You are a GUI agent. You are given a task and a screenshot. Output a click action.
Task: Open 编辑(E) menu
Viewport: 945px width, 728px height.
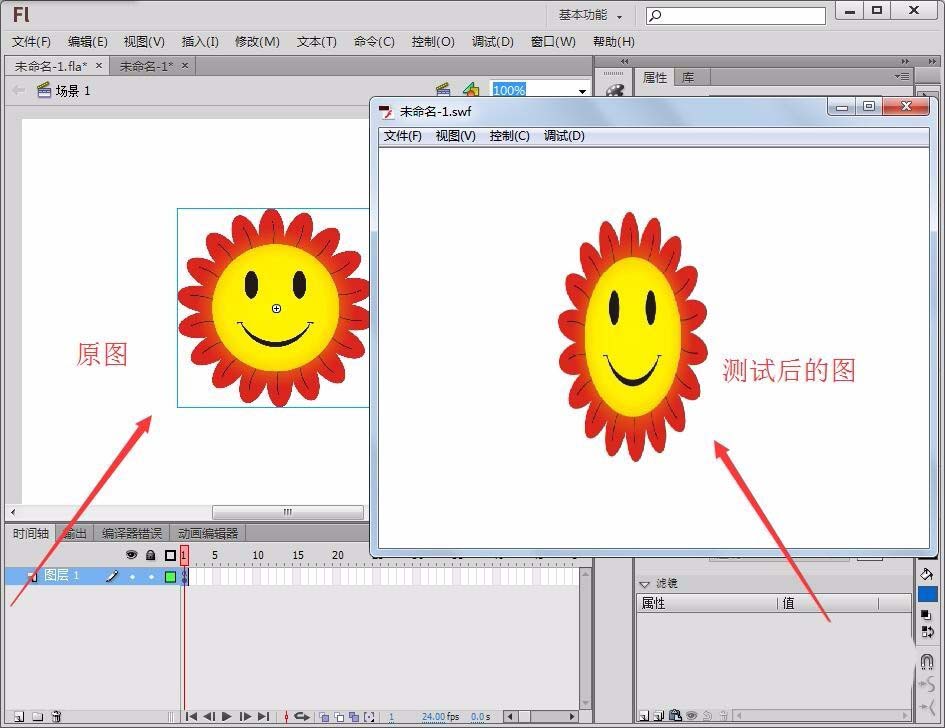(87, 42)
